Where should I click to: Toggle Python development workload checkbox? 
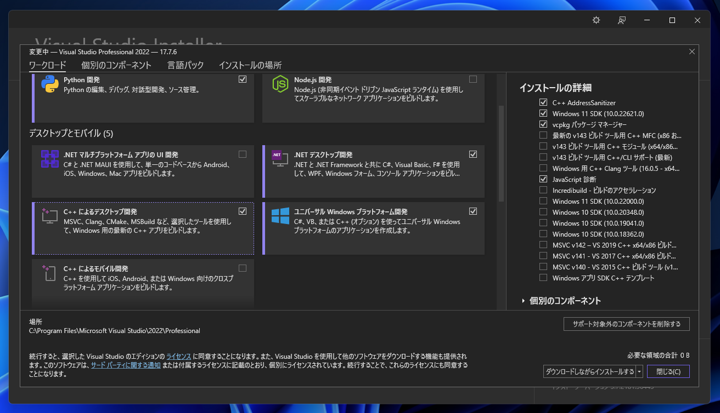click(242, 79)
